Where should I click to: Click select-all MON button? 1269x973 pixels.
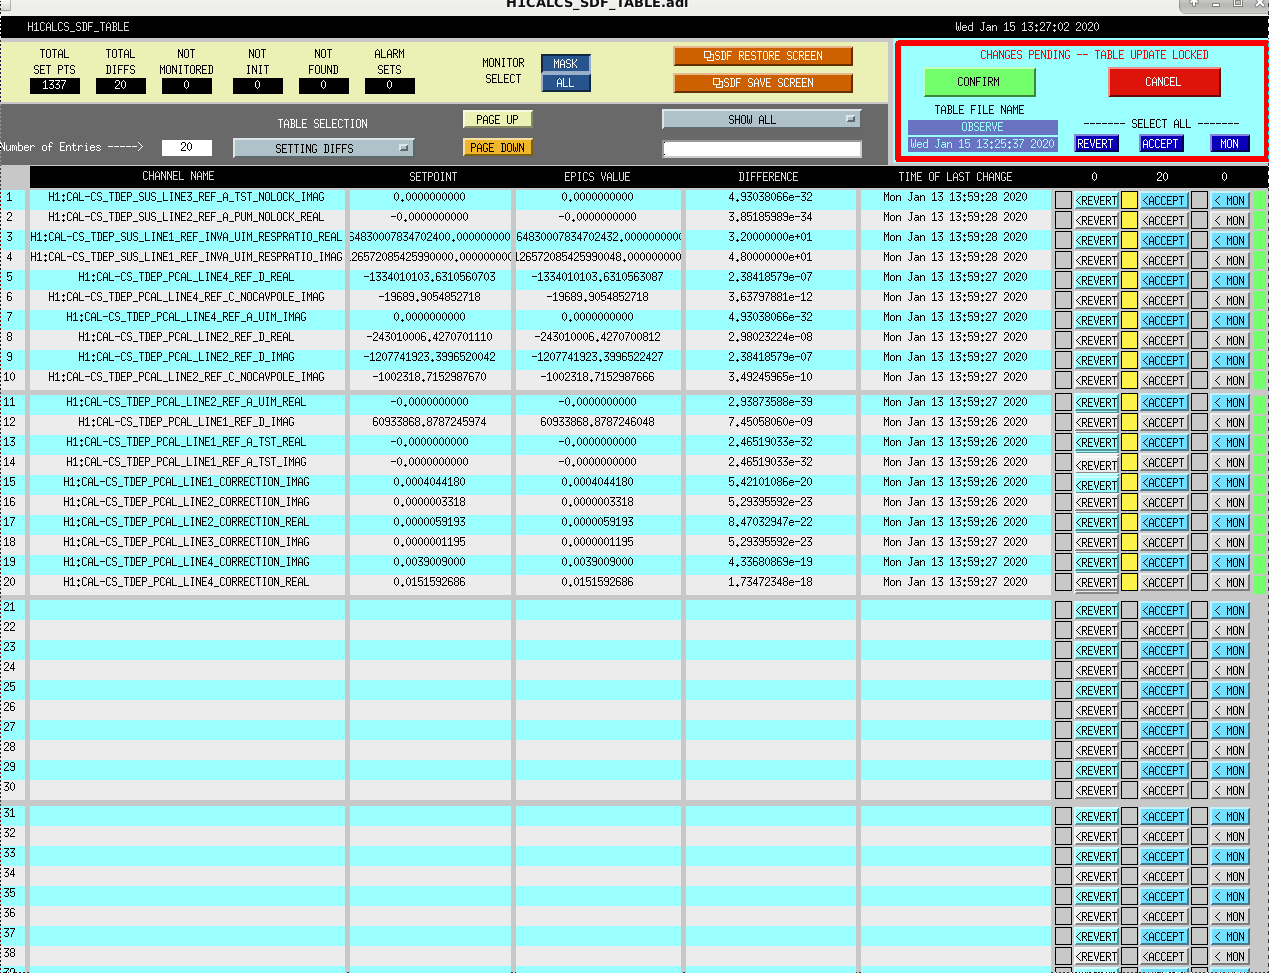pyautogui.click(x=1229, y=143)
